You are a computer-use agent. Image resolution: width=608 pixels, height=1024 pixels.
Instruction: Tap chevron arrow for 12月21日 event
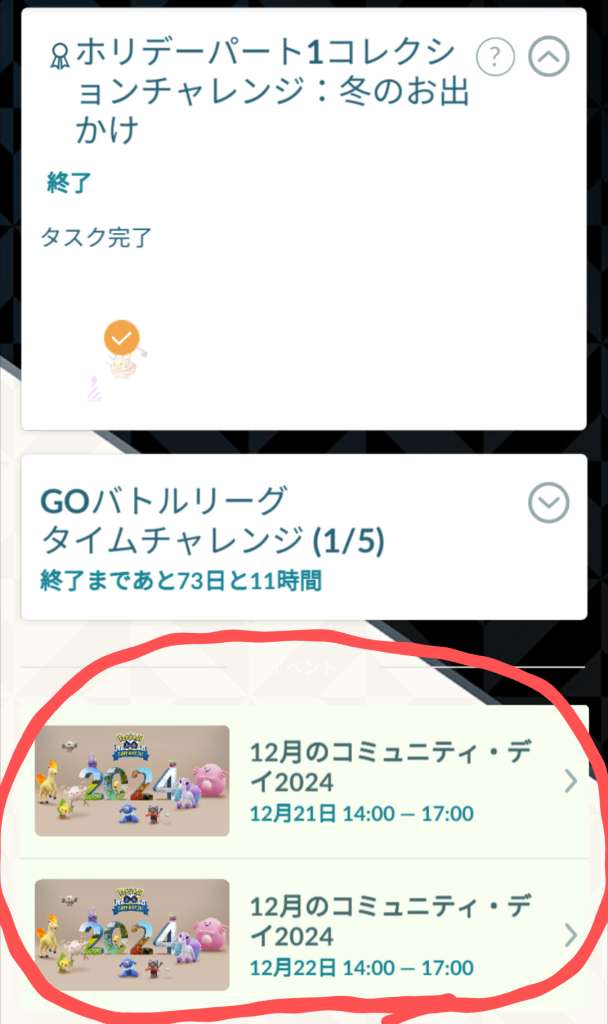(x=571, y=780)
